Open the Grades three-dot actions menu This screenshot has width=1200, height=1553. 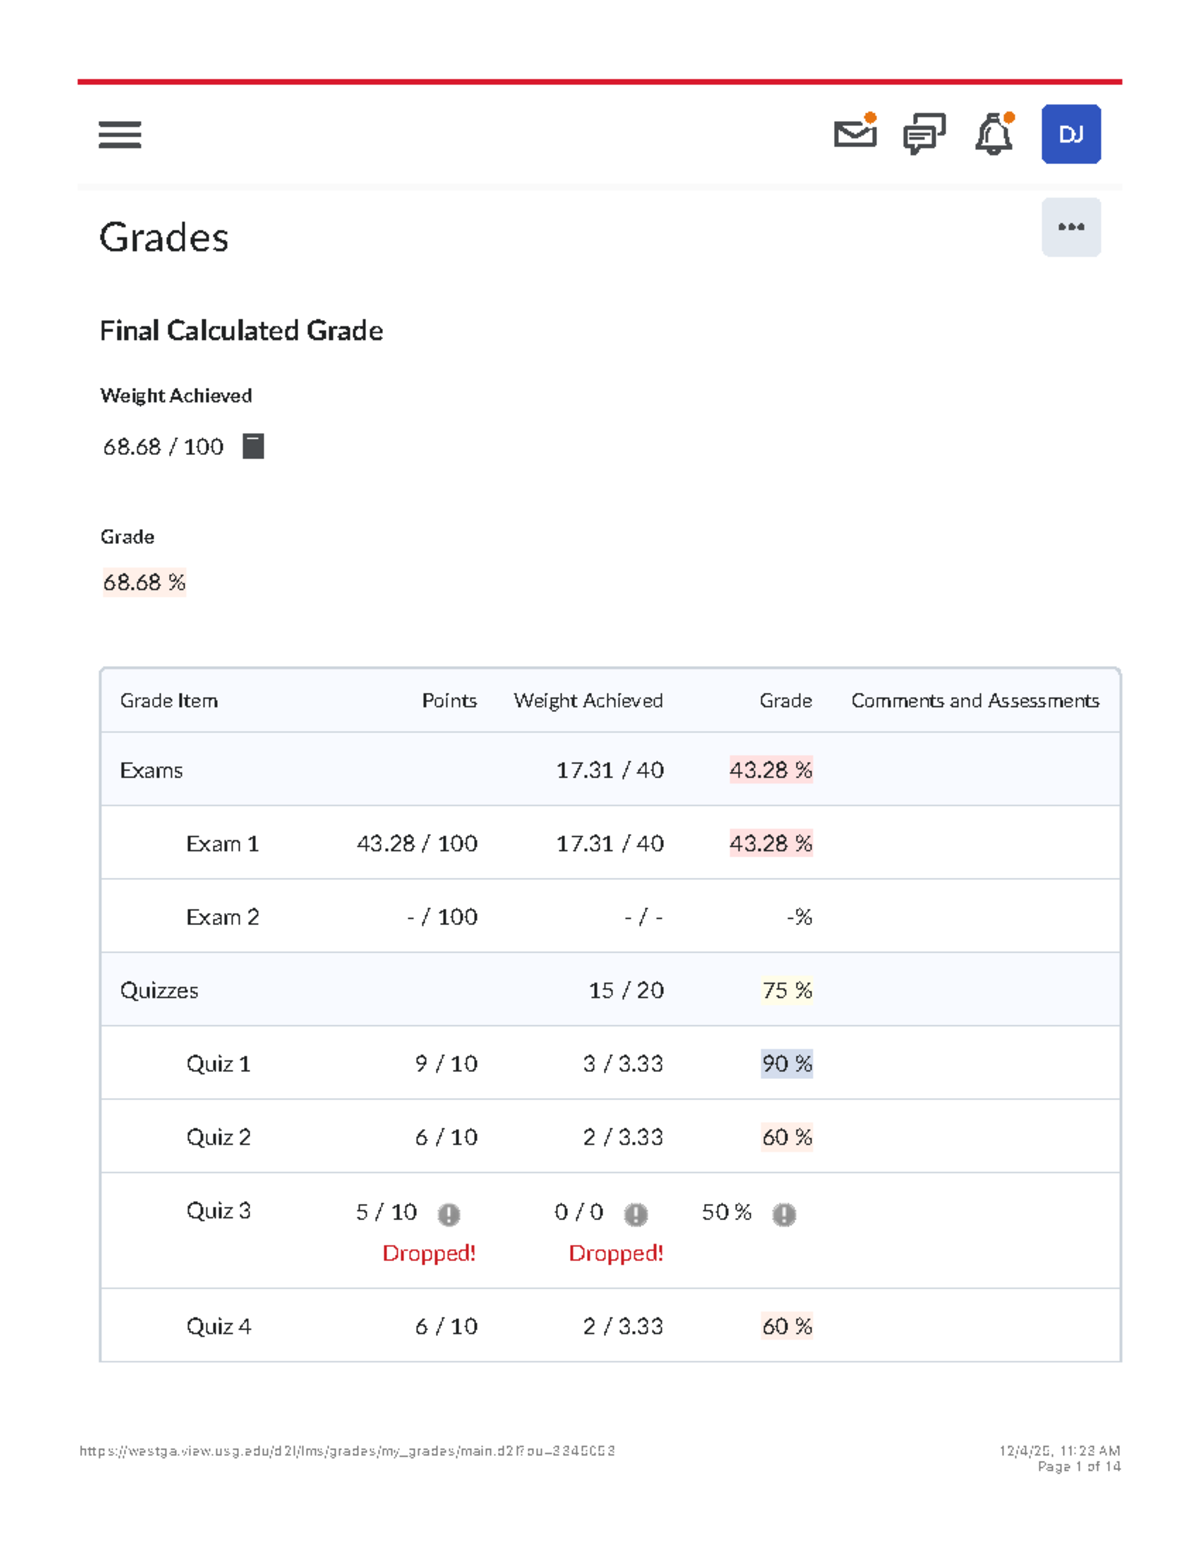[x=1071, y=227]
